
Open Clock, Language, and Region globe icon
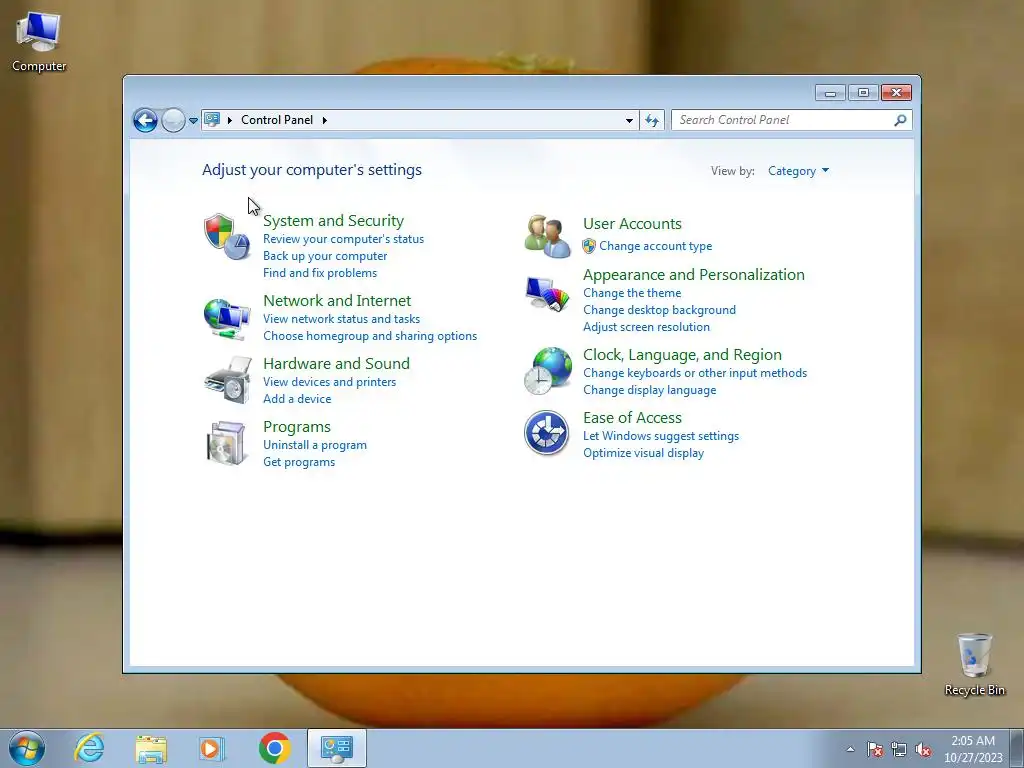pos(547,371)
